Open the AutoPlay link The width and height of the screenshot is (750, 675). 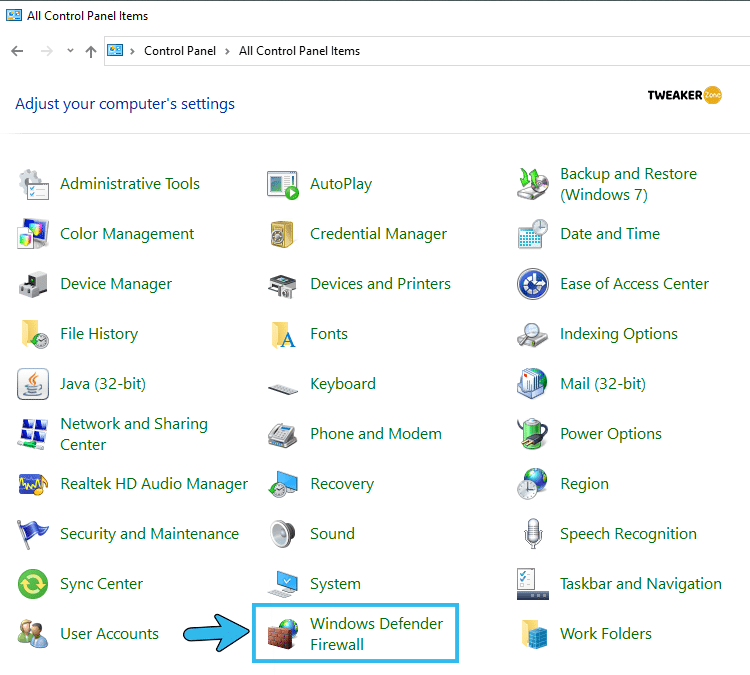click(341, 184)
